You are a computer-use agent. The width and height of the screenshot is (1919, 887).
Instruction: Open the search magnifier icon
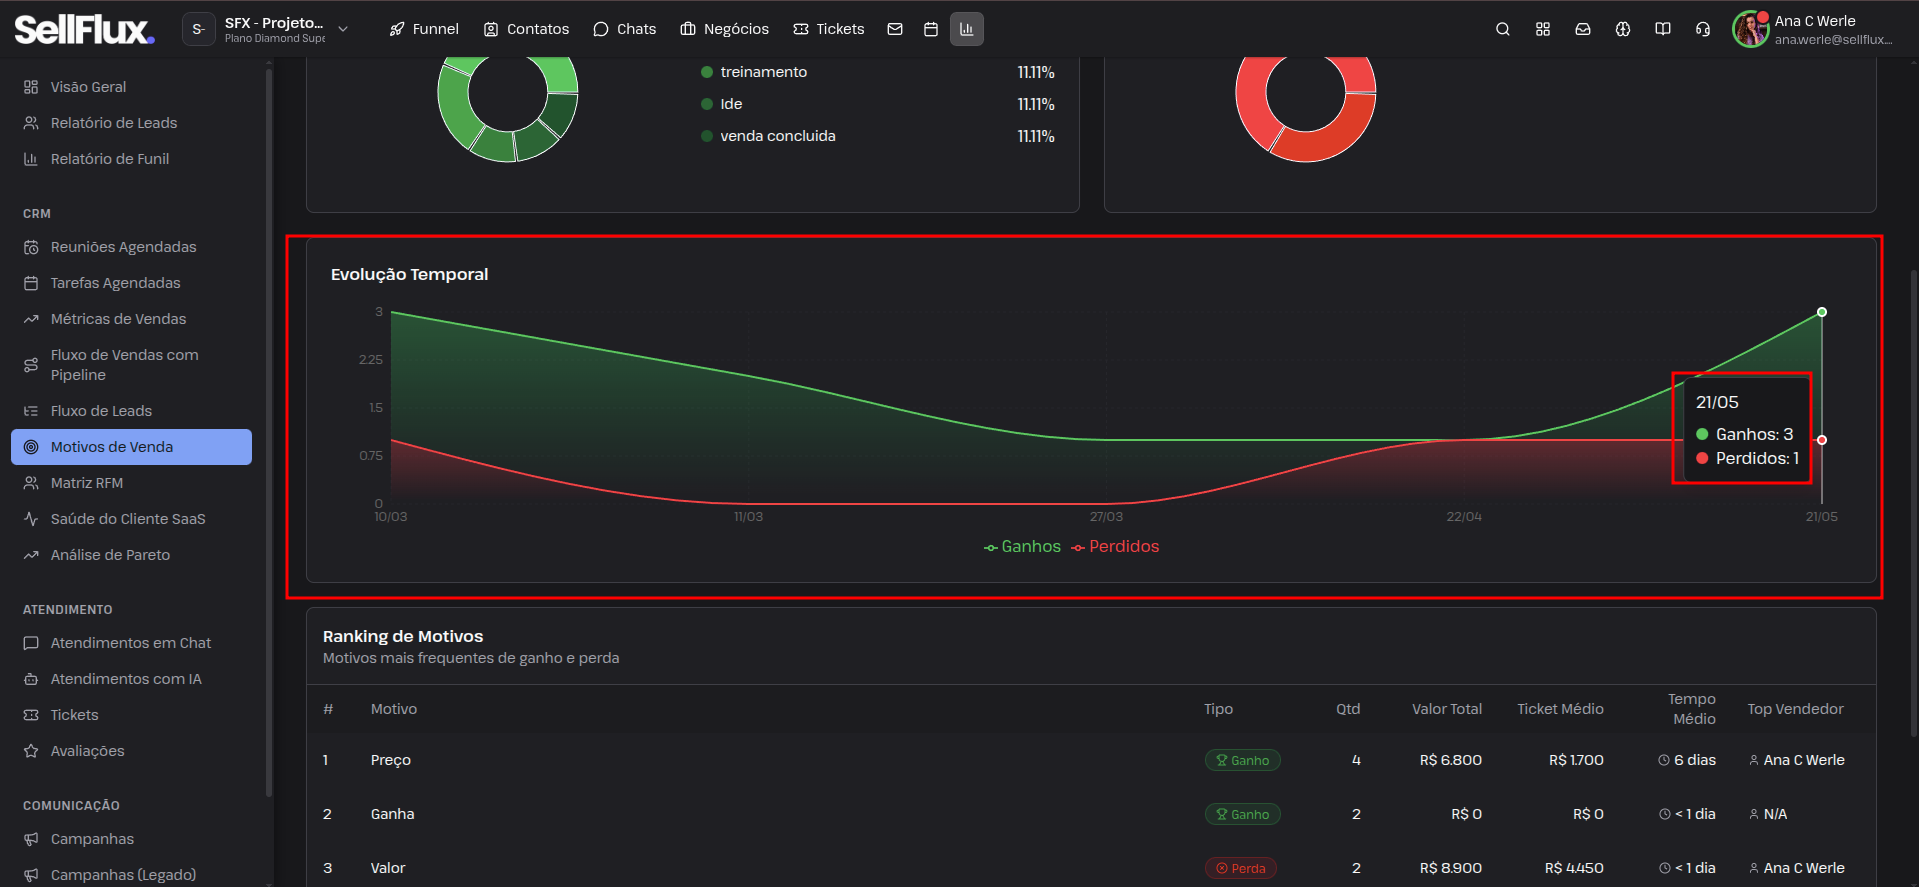(x=1503, y=29)
